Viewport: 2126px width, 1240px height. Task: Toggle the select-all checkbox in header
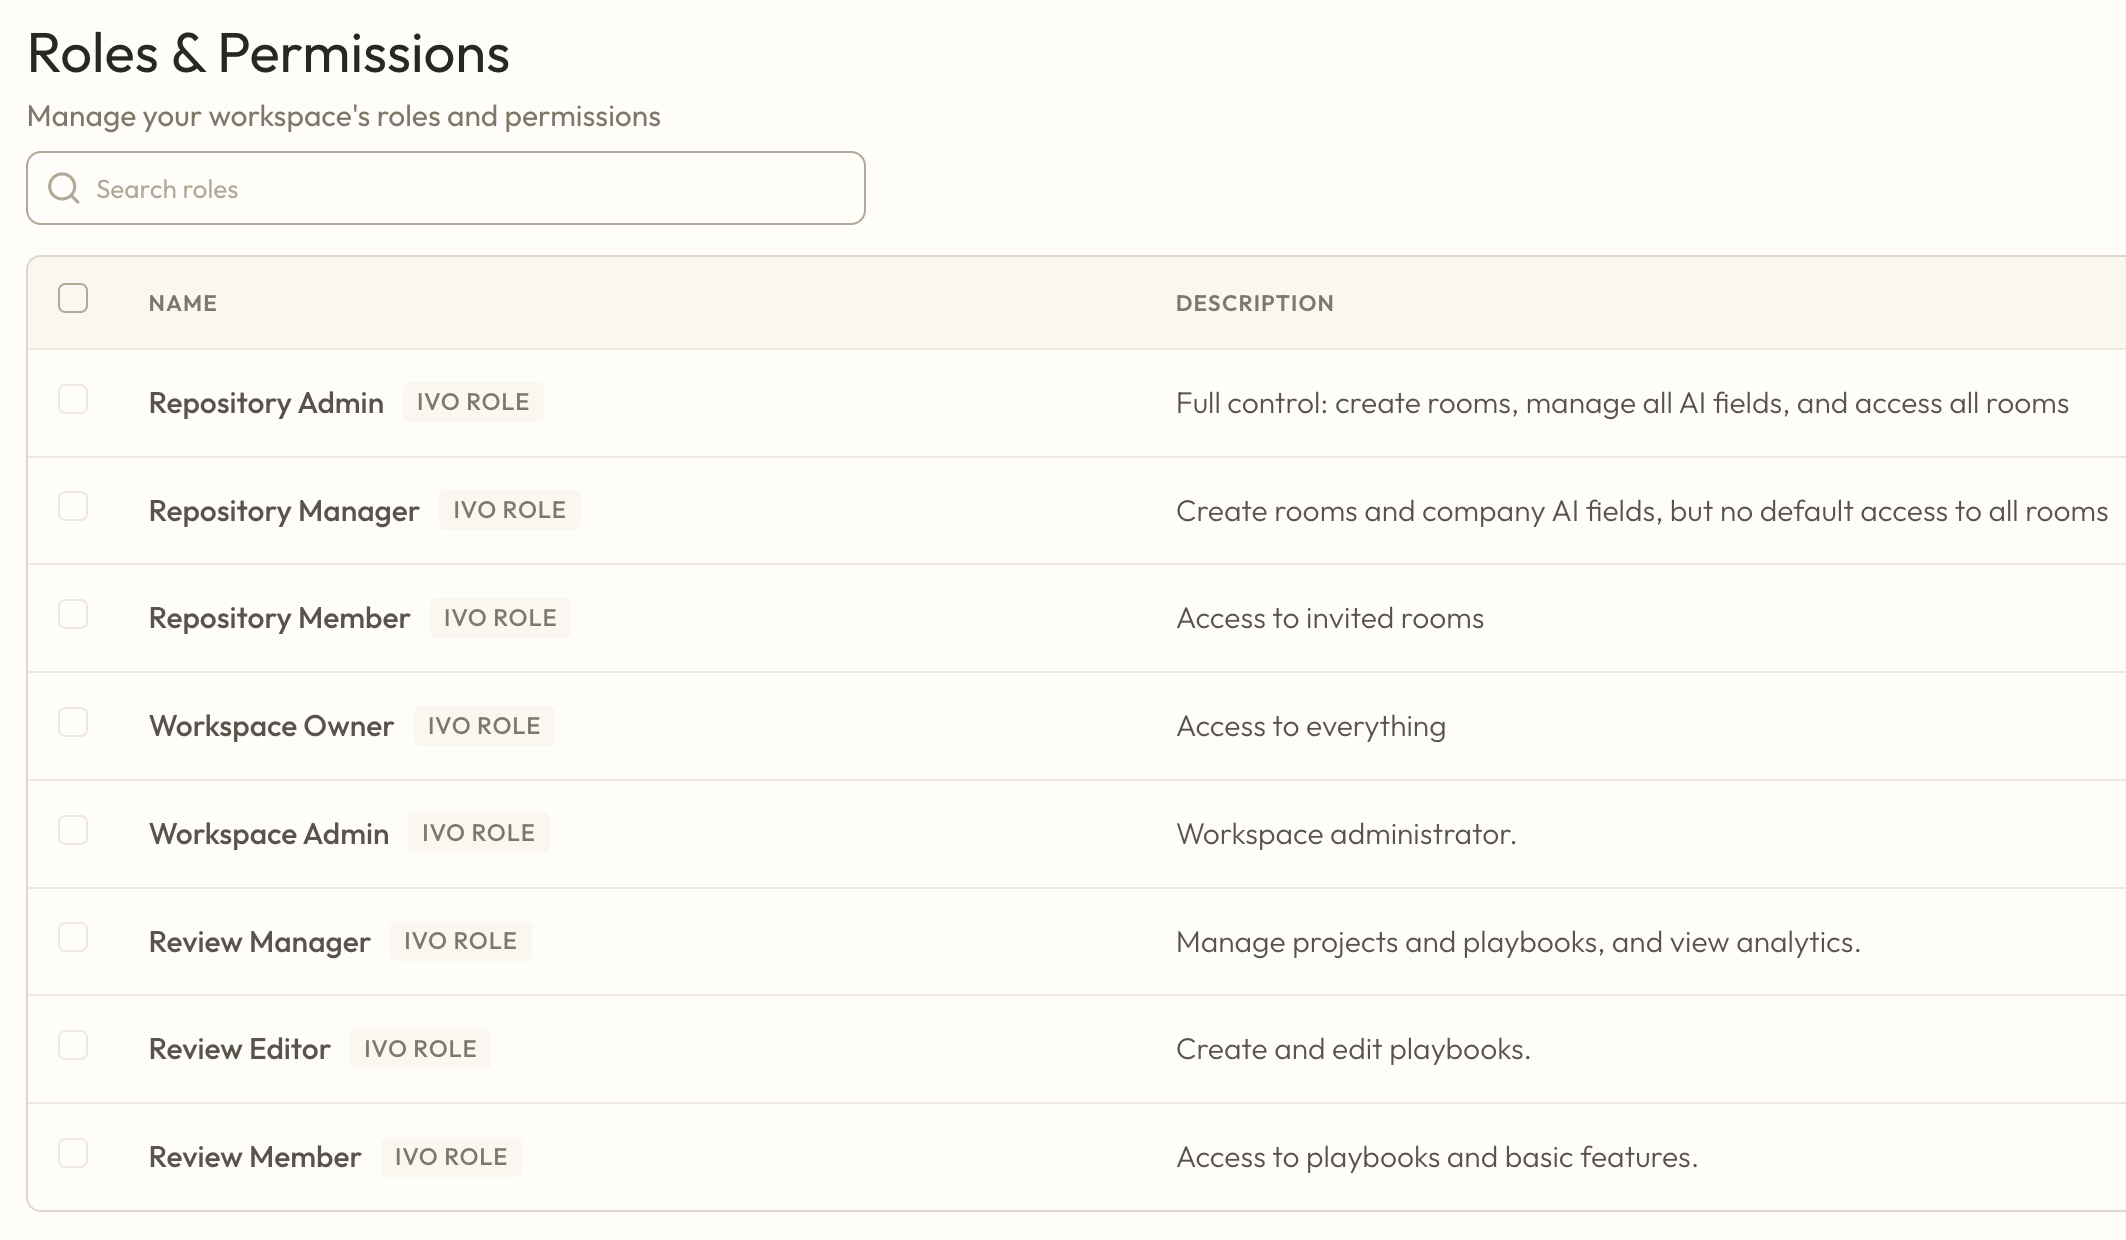click(x=73, y=298)
